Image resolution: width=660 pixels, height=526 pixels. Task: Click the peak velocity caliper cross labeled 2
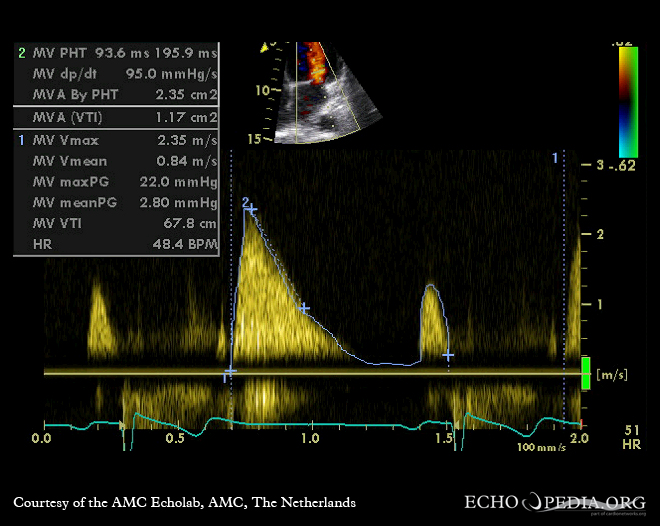[252, 210]
